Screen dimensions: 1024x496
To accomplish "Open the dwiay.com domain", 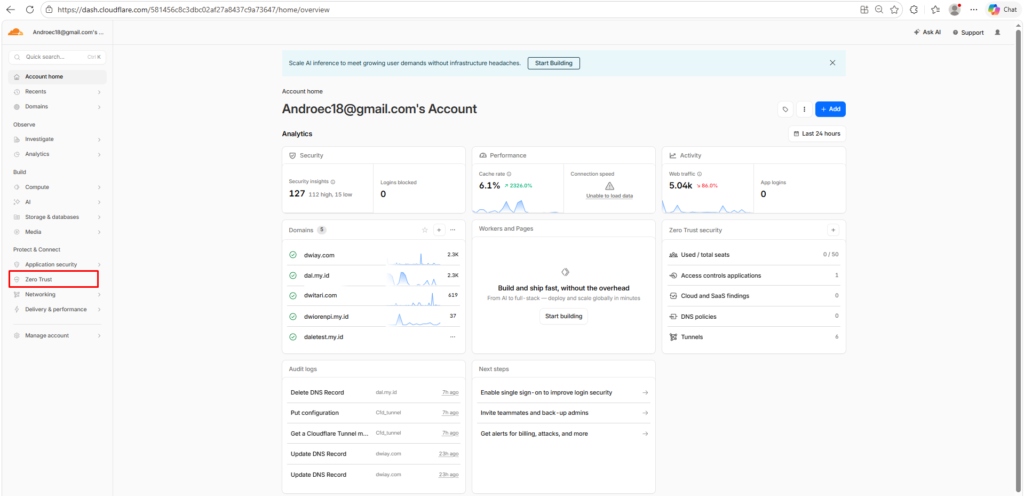I will (319, 255).
